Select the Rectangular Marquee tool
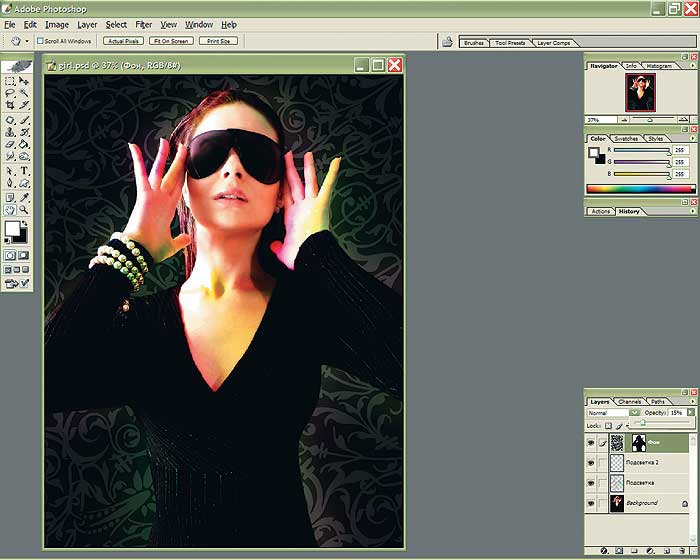This screenshot has height=560, width=700. [x=9, y=81]
